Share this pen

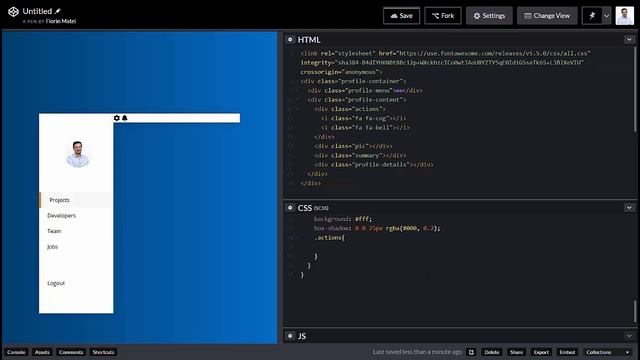pos(516,352)
